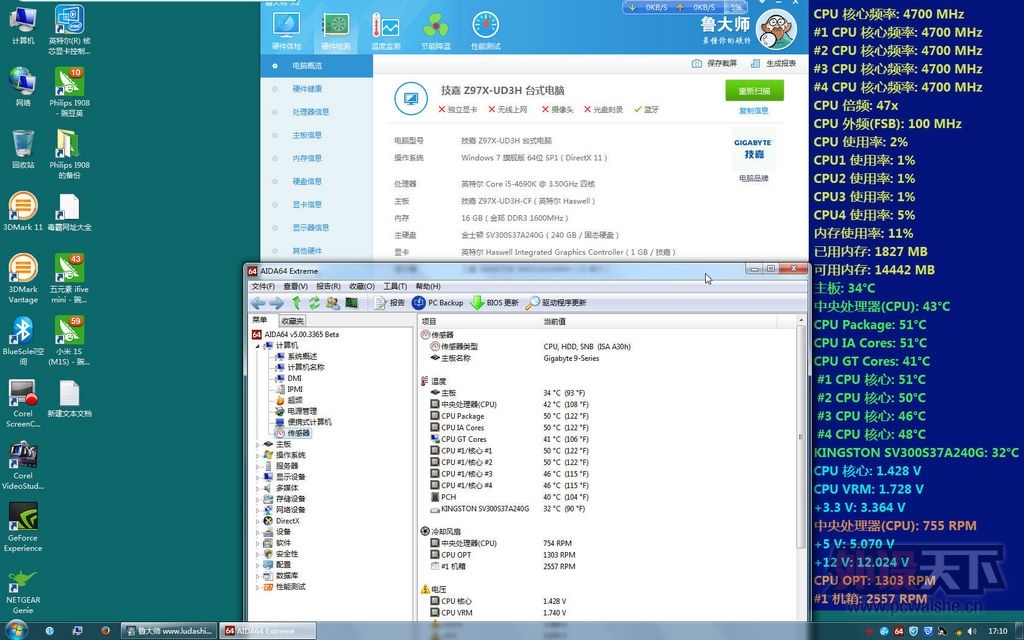The width and height of the screenshot is (1024, 640).
Task: Click AIDA64 up-level green arrow icon
Action: (296, 303)
